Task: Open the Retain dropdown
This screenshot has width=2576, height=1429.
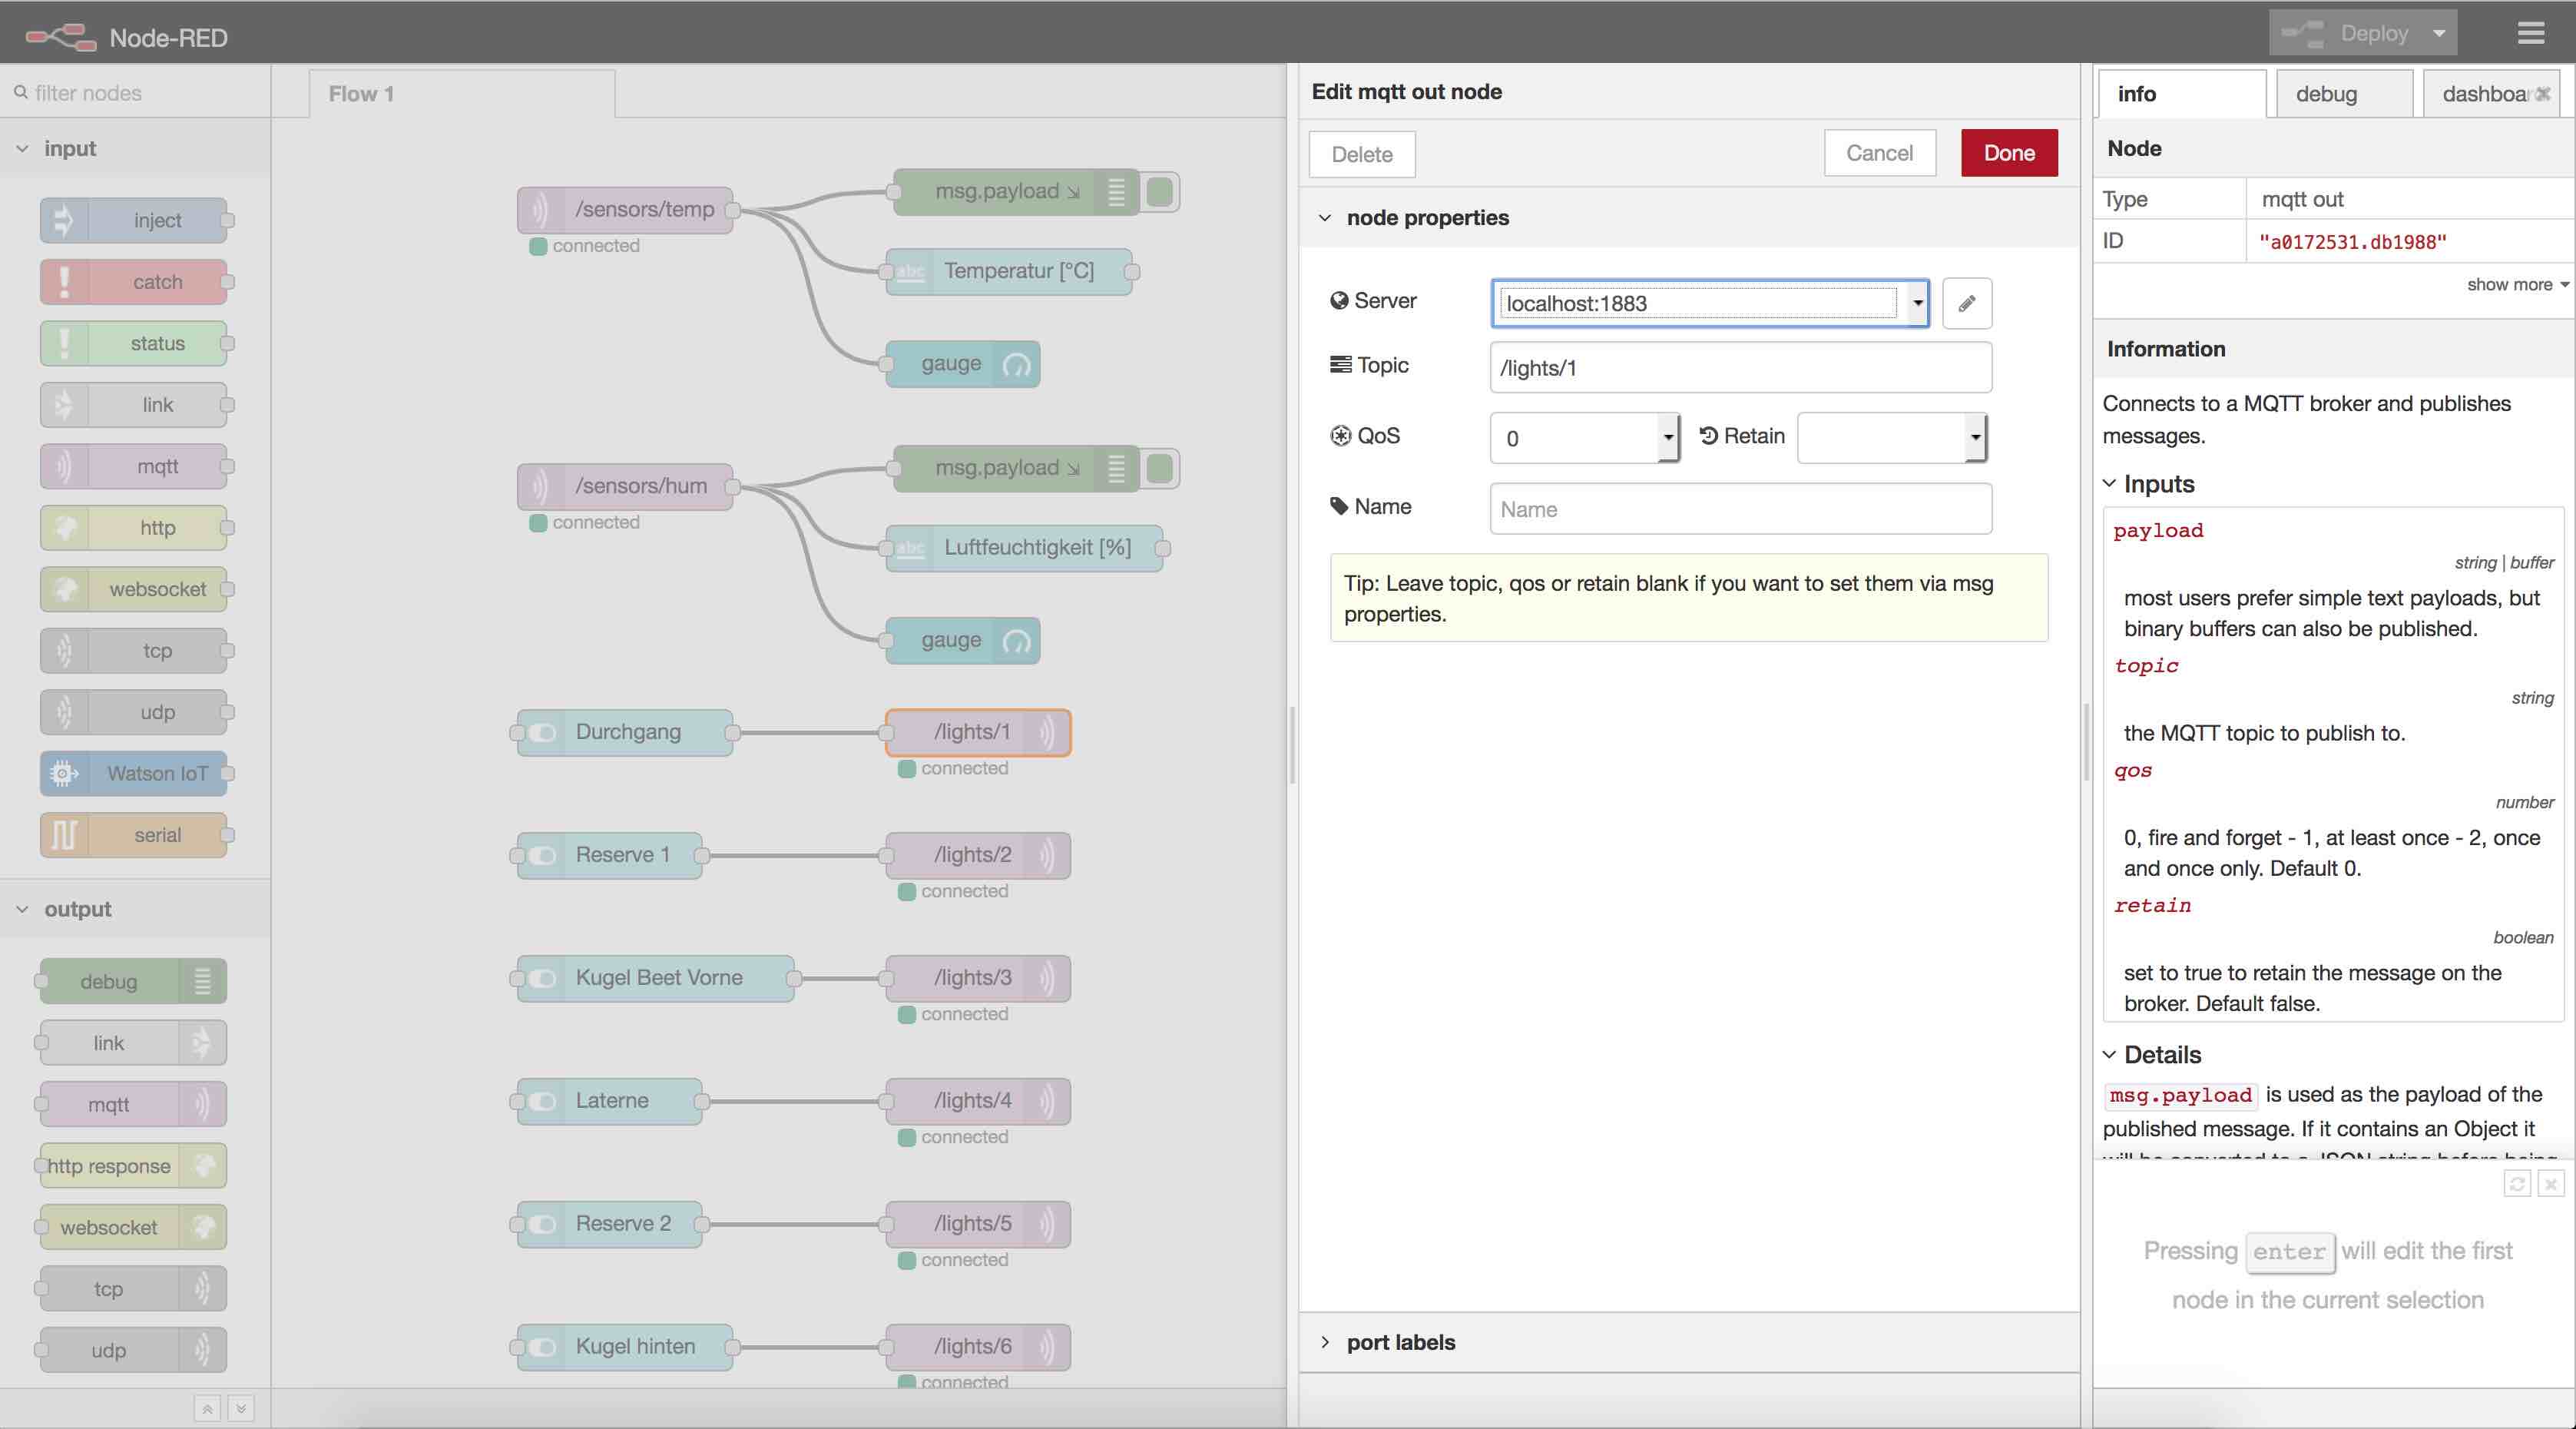Action: [x=1890, y=438]
